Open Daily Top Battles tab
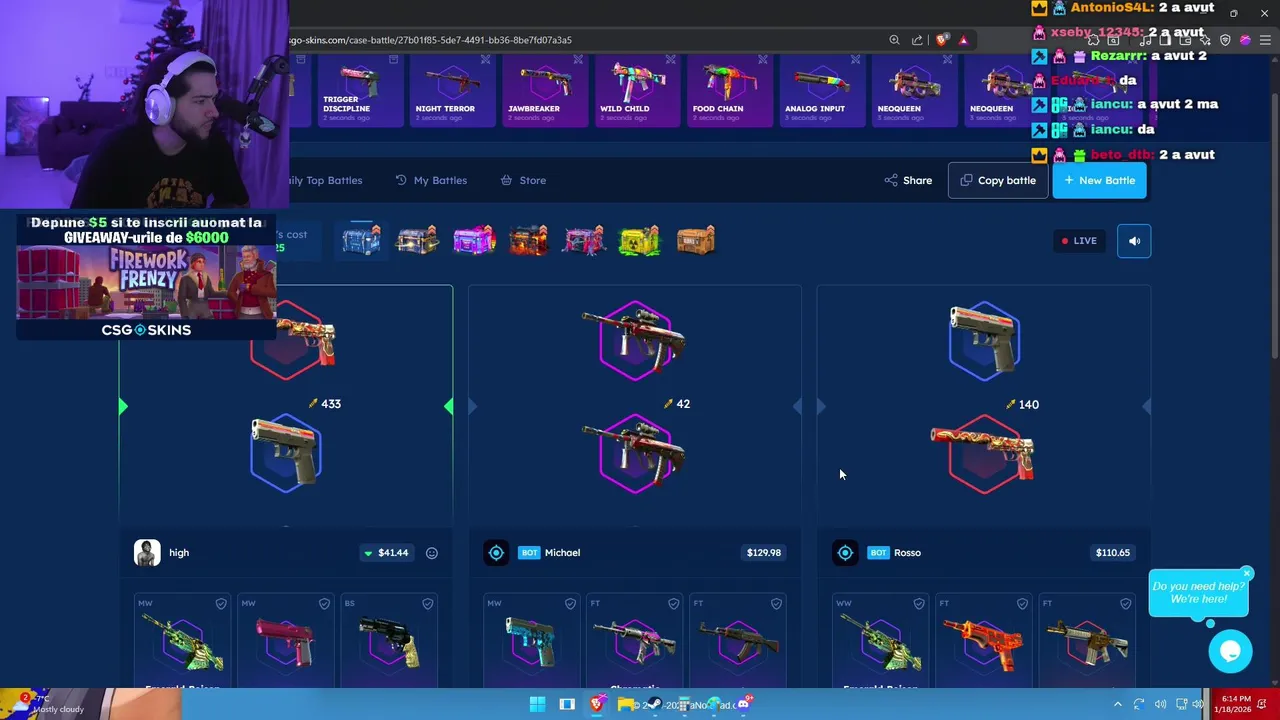 pos(324,180)
